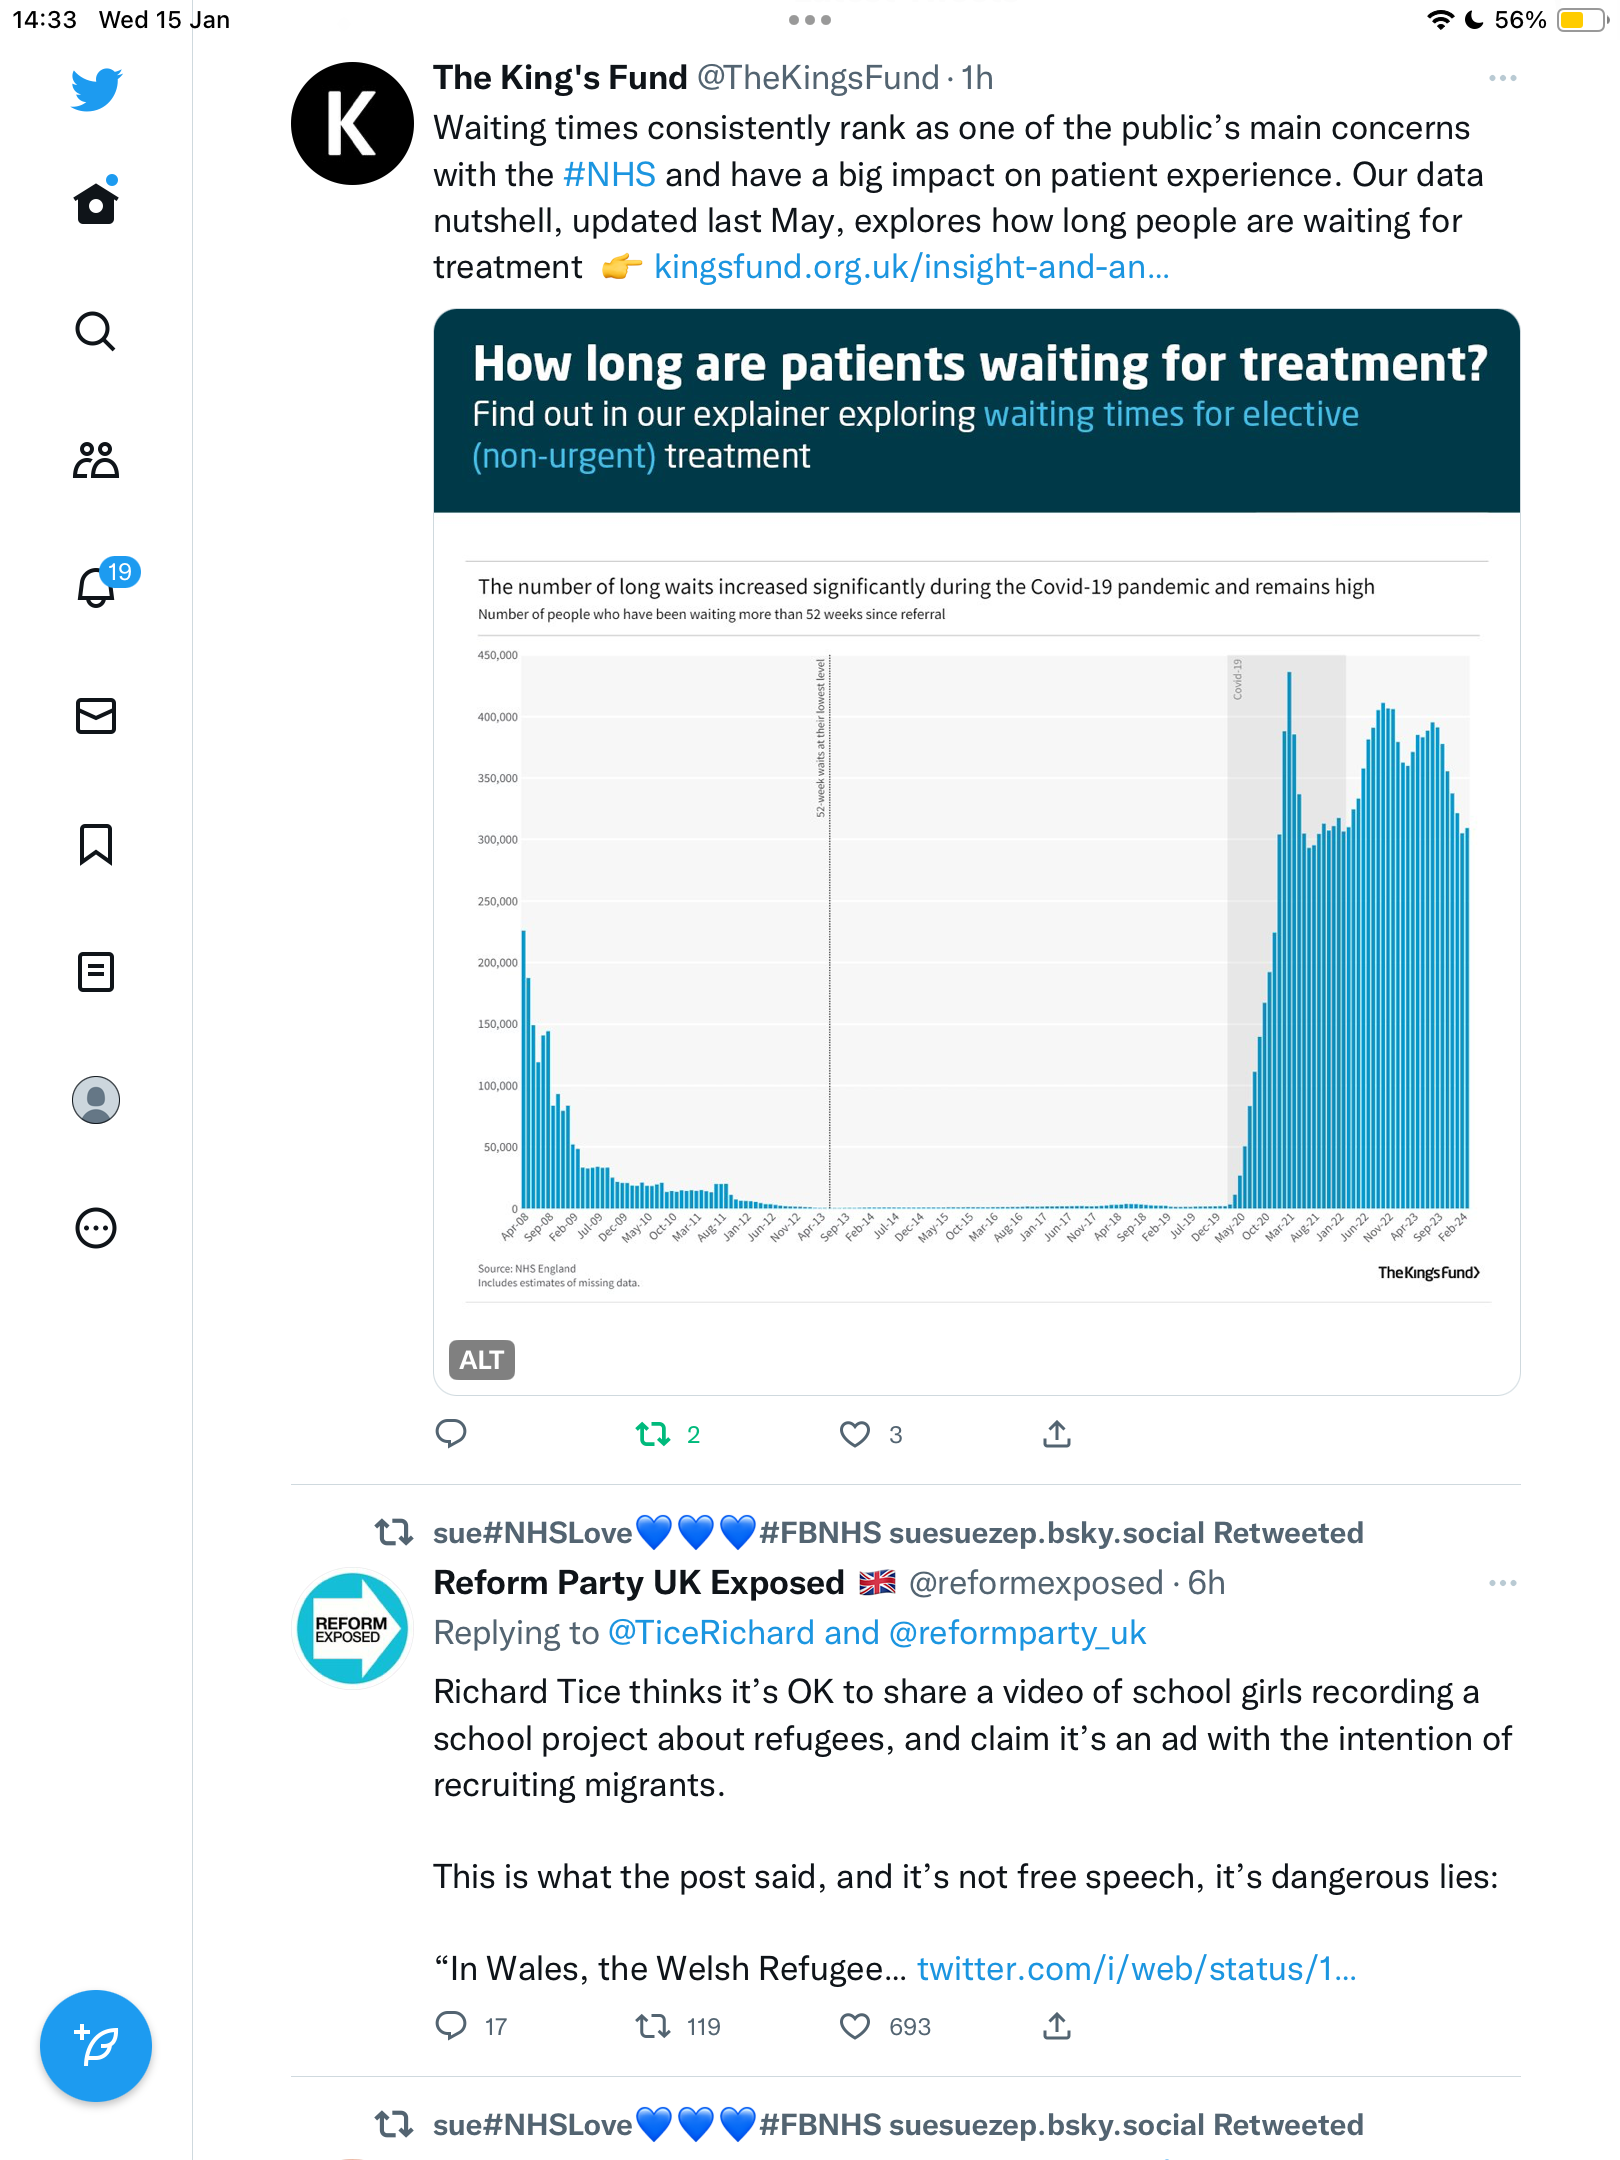
Task: Toggle retweet on The King's Fund tweet
Action: 653,1435
